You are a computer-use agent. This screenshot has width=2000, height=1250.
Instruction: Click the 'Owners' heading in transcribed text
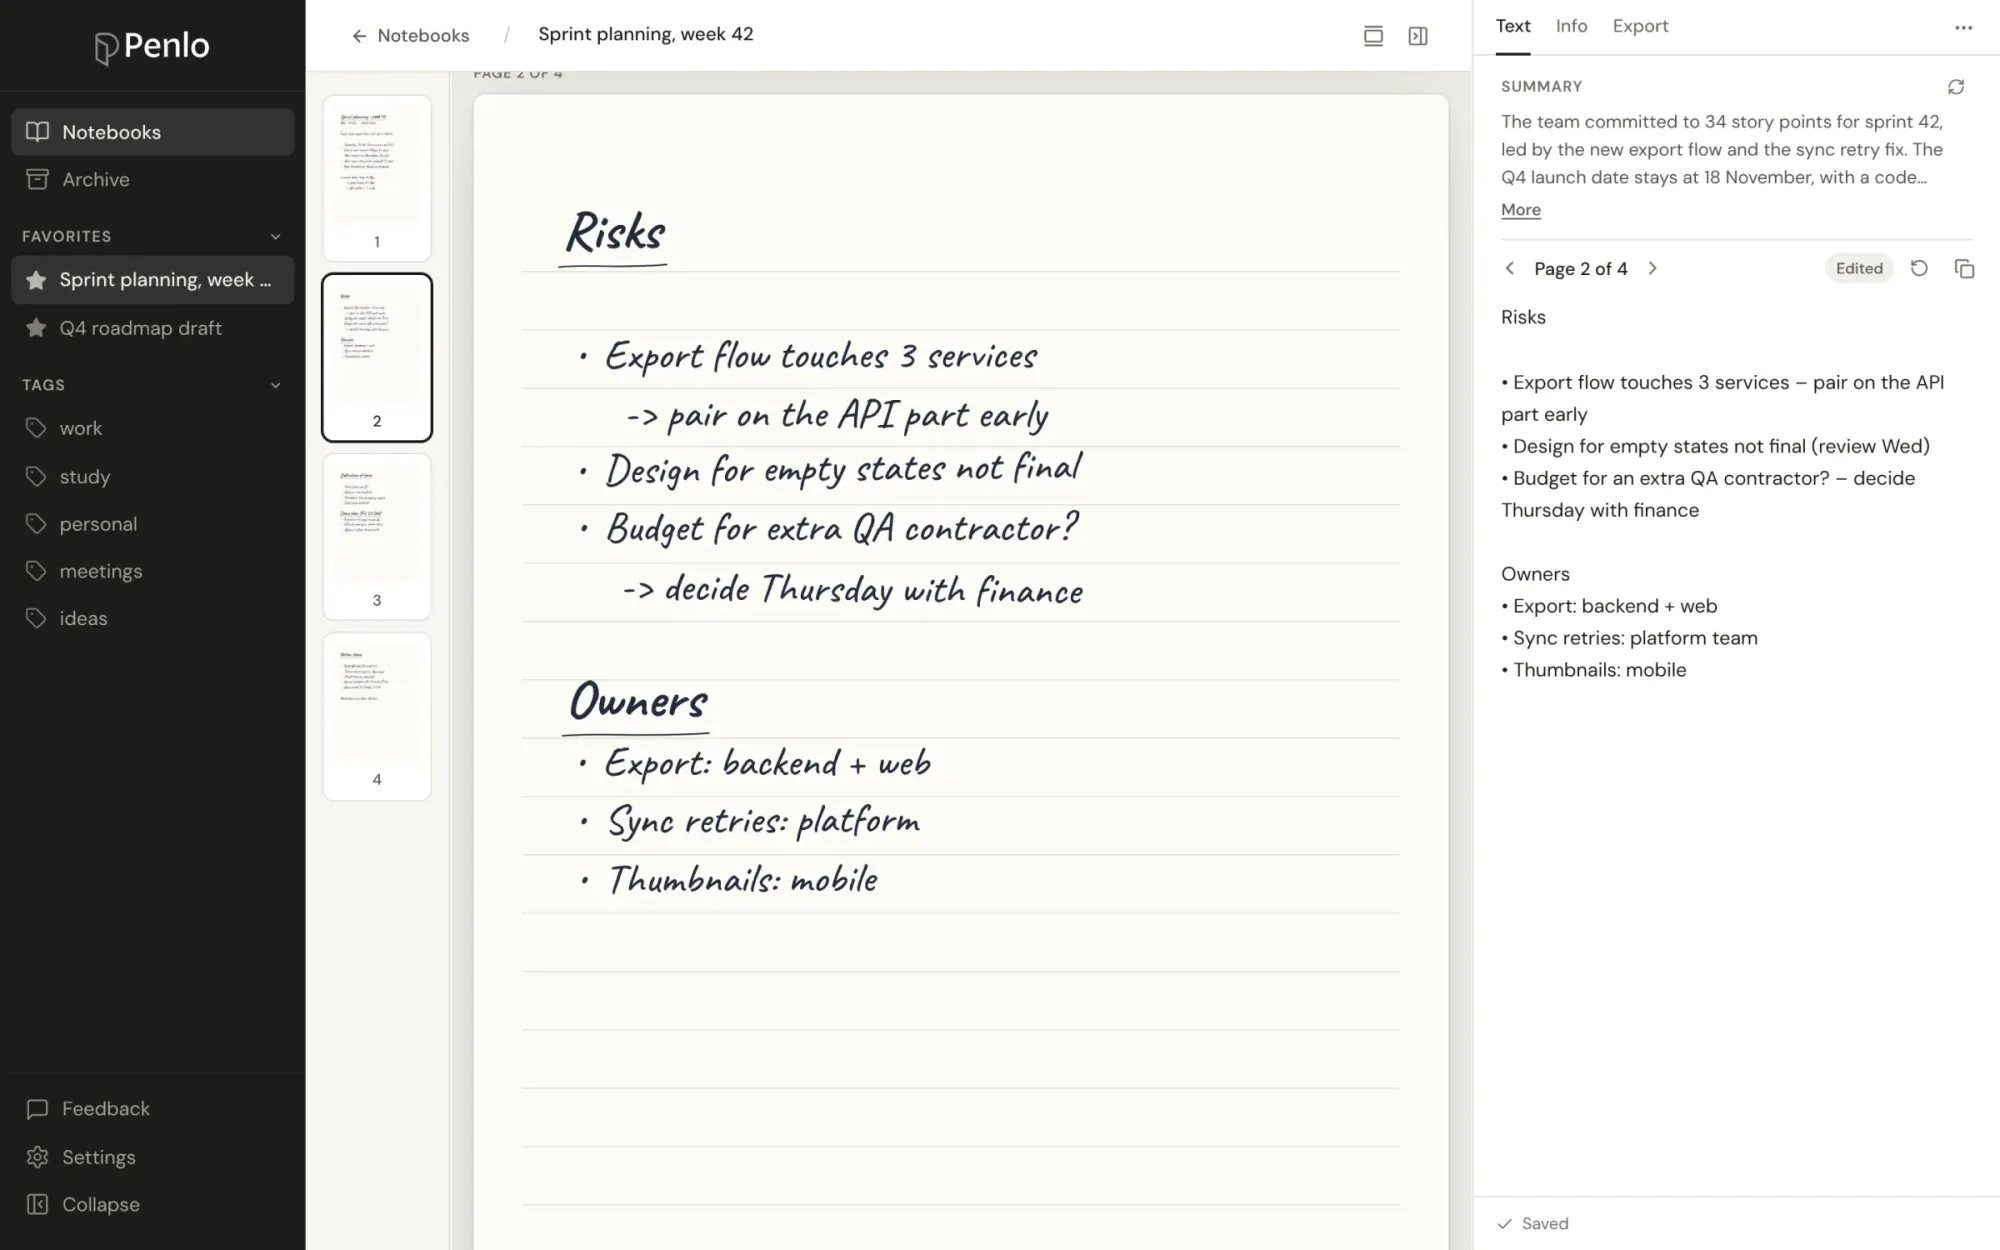tap(1535, 574)
